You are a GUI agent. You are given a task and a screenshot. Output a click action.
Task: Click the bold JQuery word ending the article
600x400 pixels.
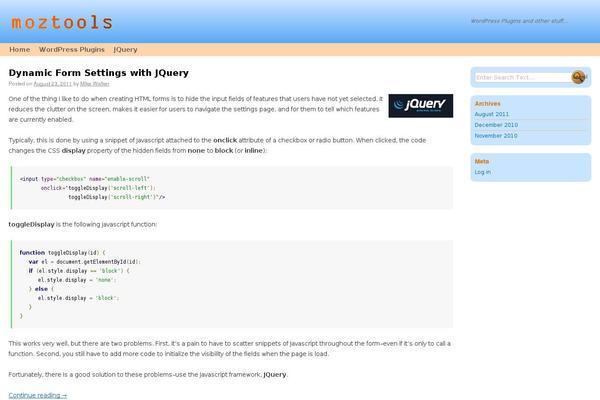(x=275, y=374)
